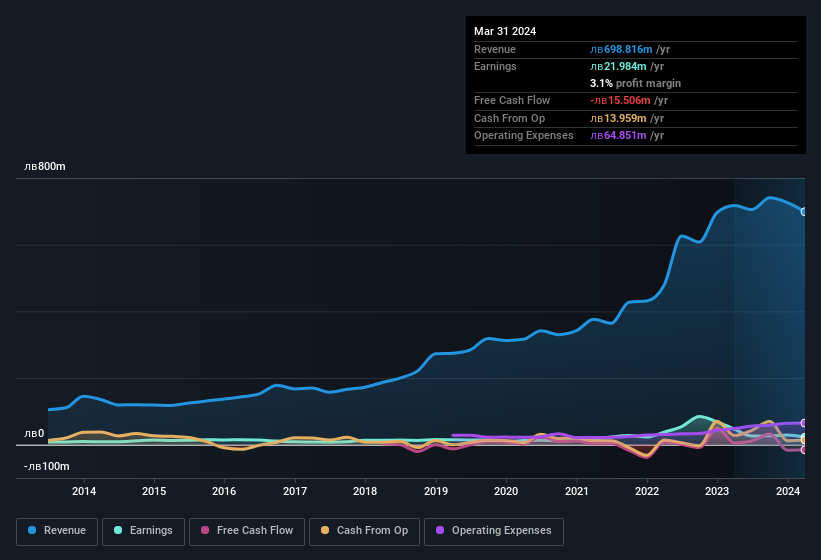
Task: Click the лв698.816m Revenue value in tooltip
Action: pyautogui.click(x=621, y=49)
